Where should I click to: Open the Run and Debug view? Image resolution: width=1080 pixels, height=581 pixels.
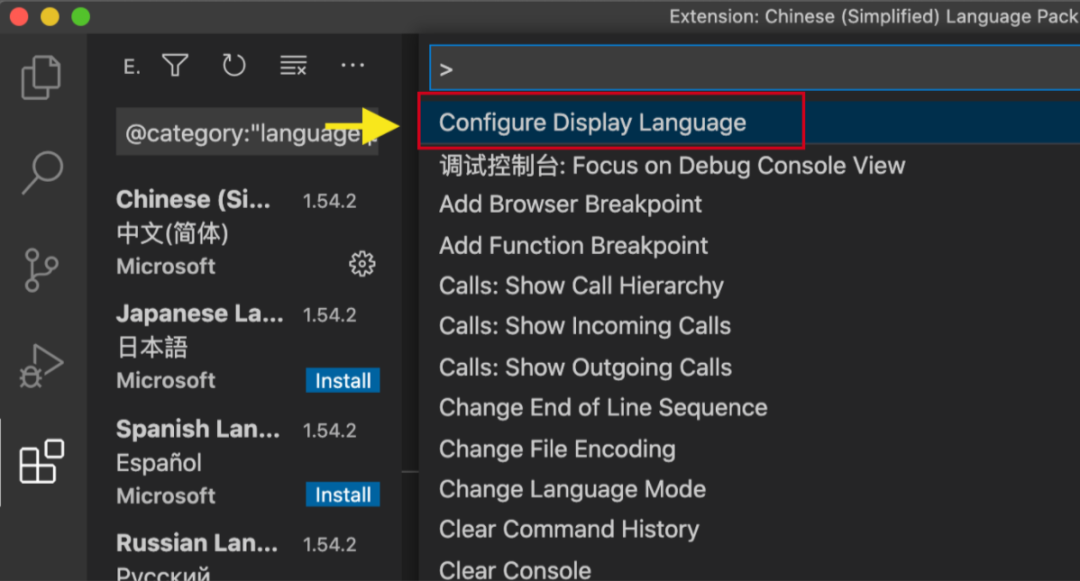click(41, 366)
